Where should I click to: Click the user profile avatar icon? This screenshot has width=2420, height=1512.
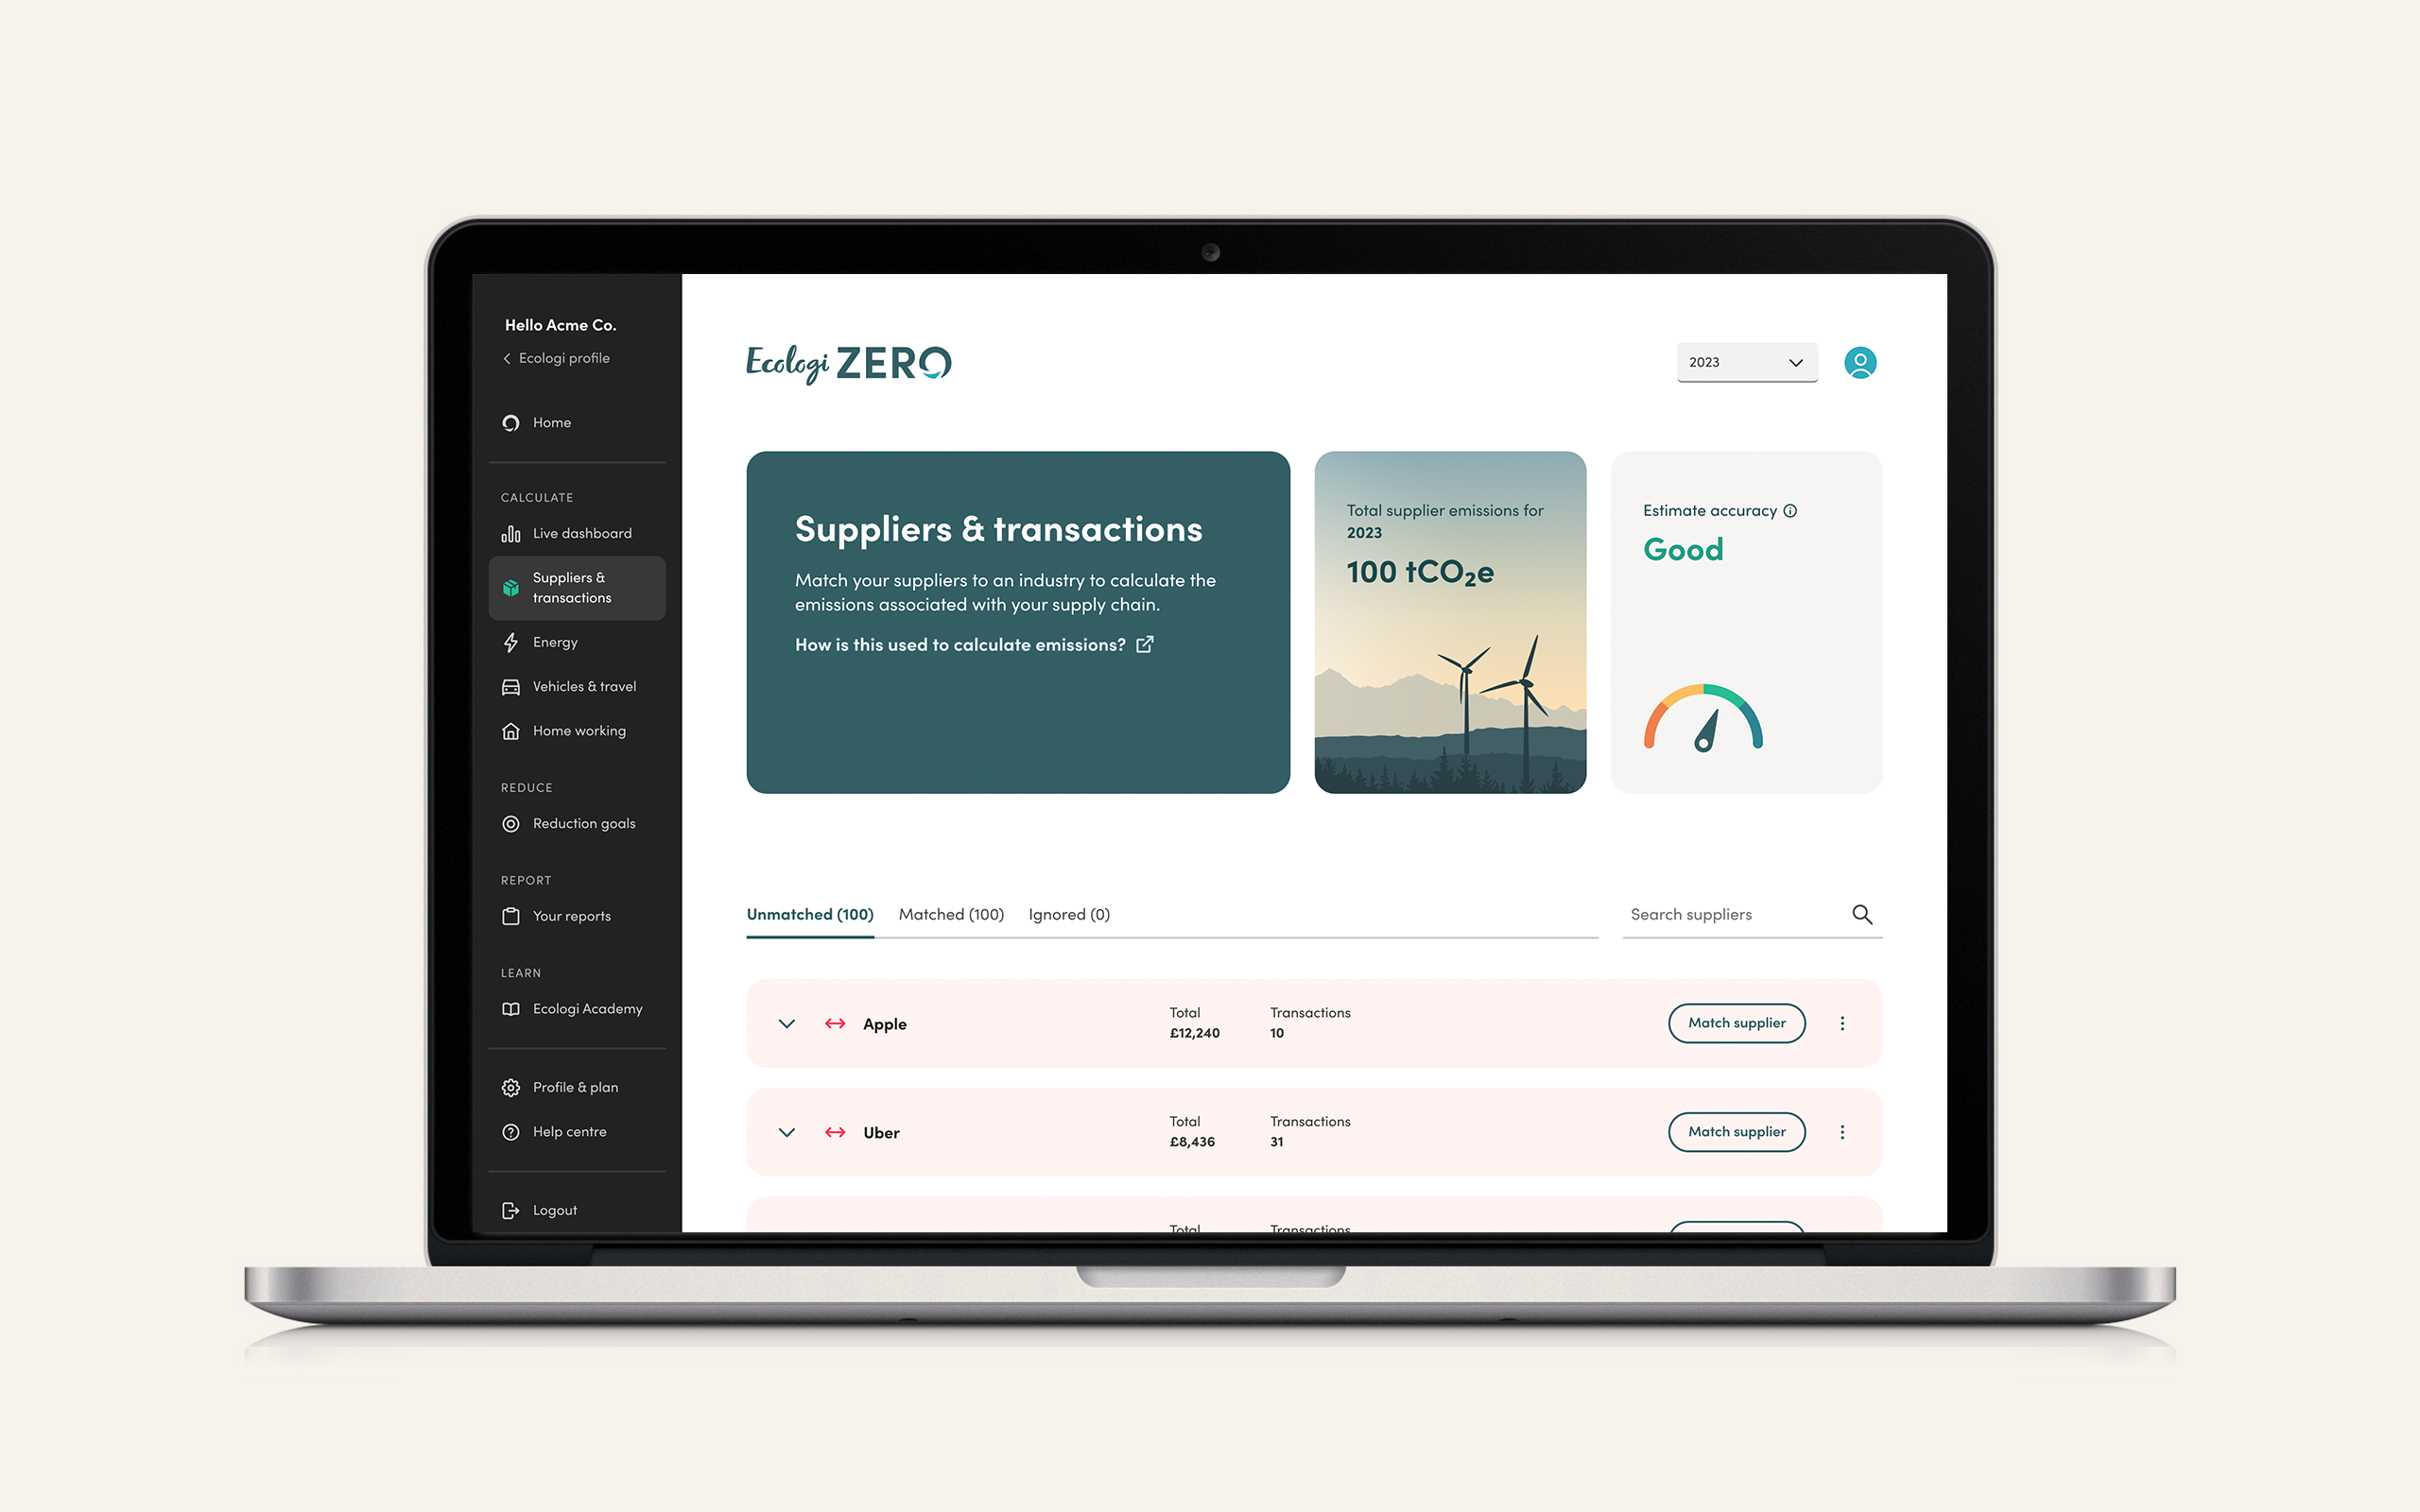(x=1862, y=362)
